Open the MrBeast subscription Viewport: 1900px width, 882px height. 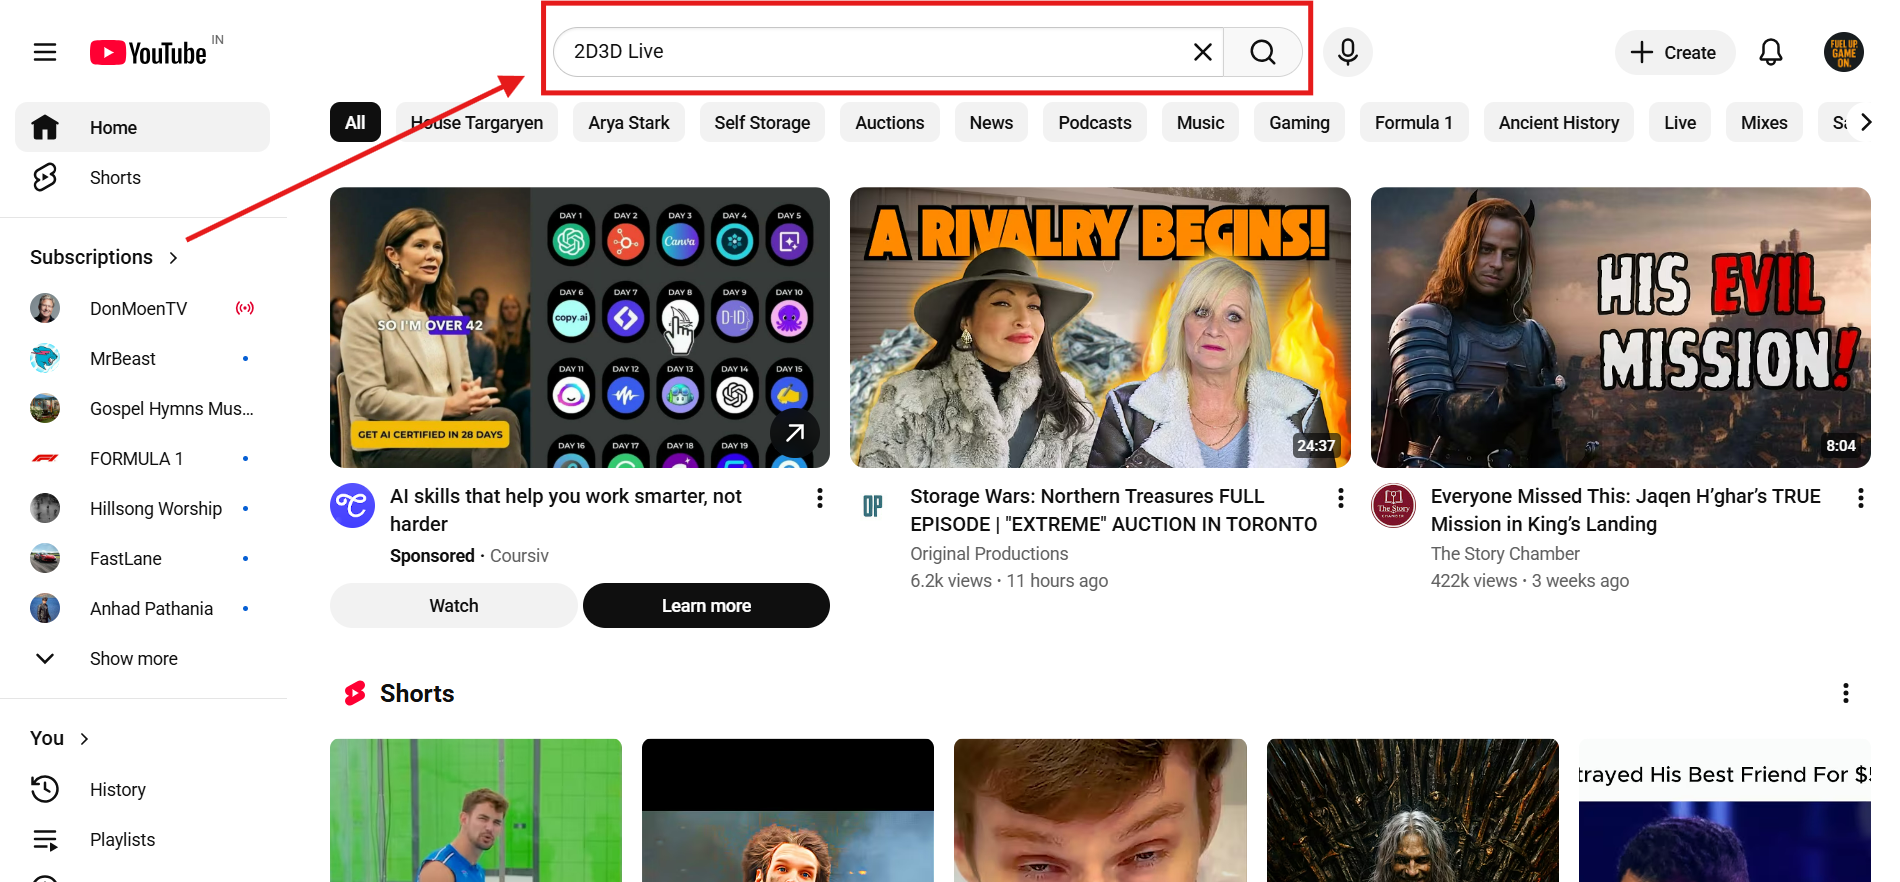(x=142, y=358)
